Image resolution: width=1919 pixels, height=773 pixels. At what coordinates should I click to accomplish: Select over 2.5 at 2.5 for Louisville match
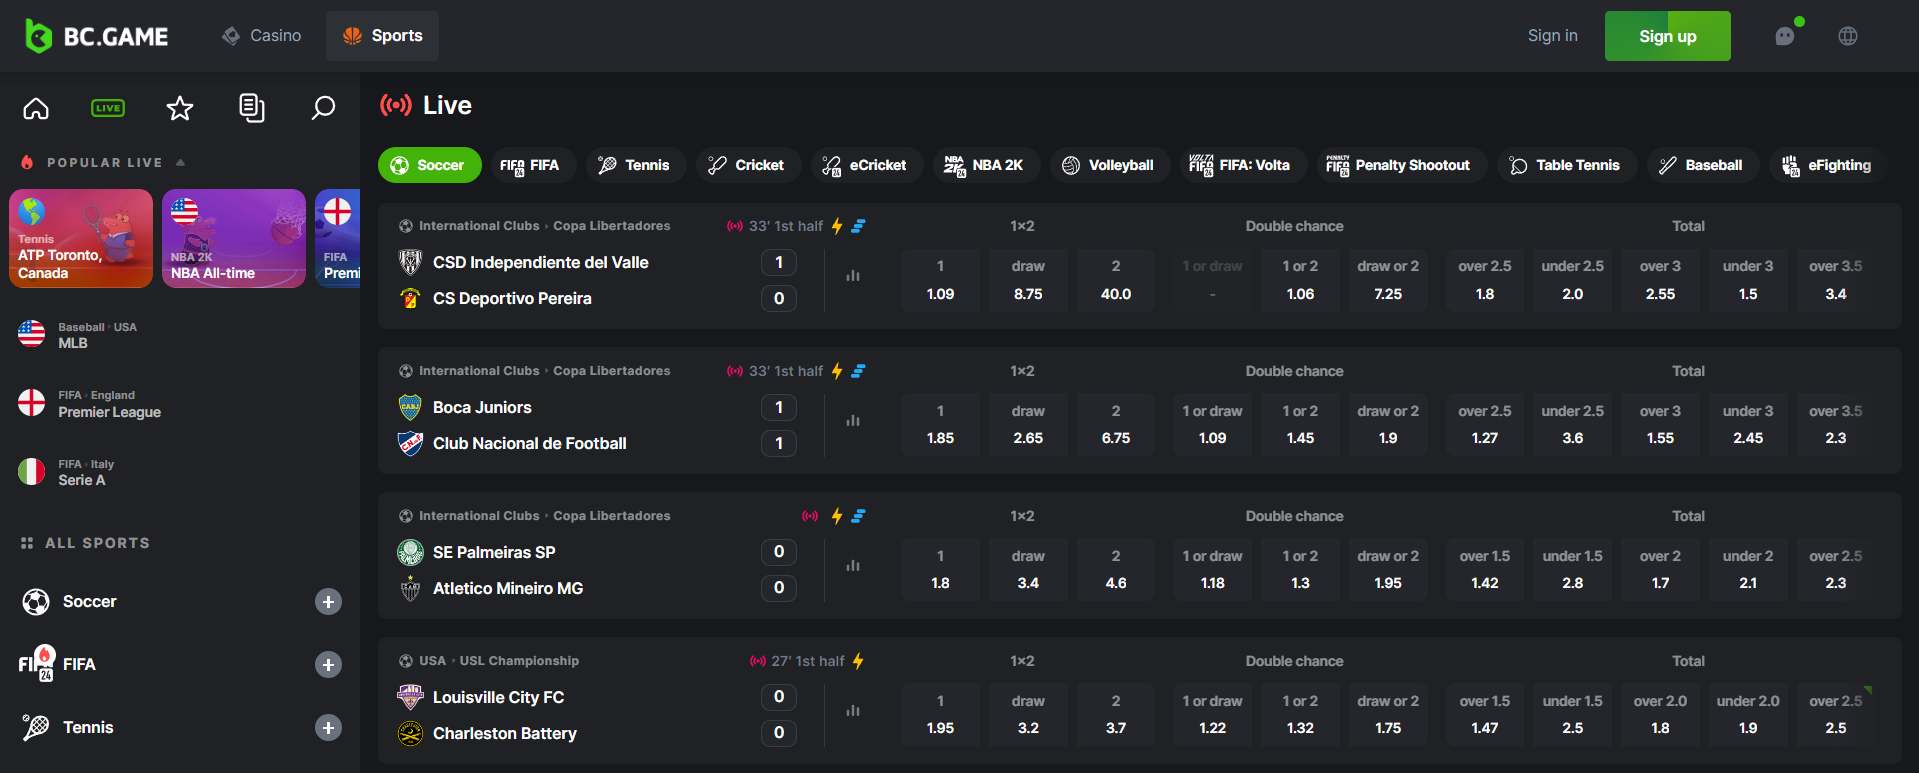coord(1836,715)
